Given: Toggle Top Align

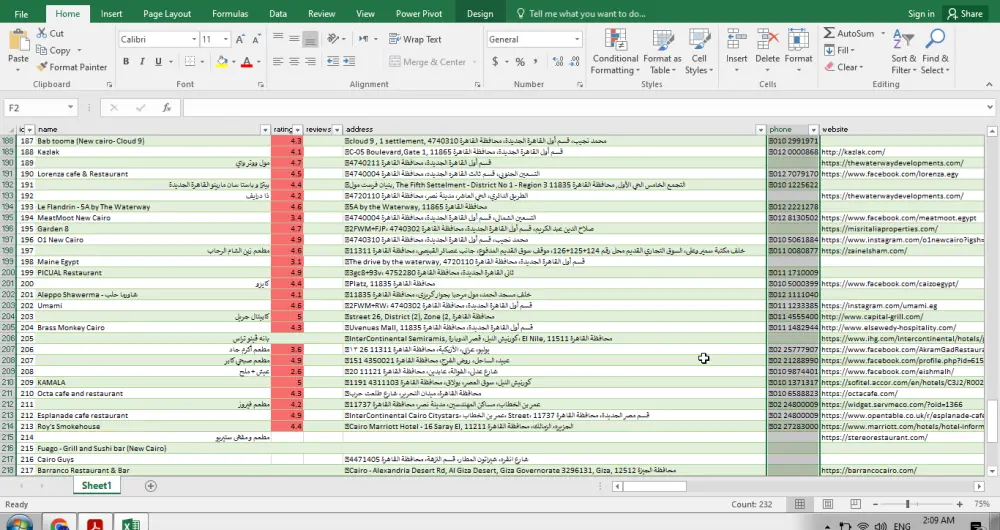Looking at the screenshot, I should click(x=278, y=39).
